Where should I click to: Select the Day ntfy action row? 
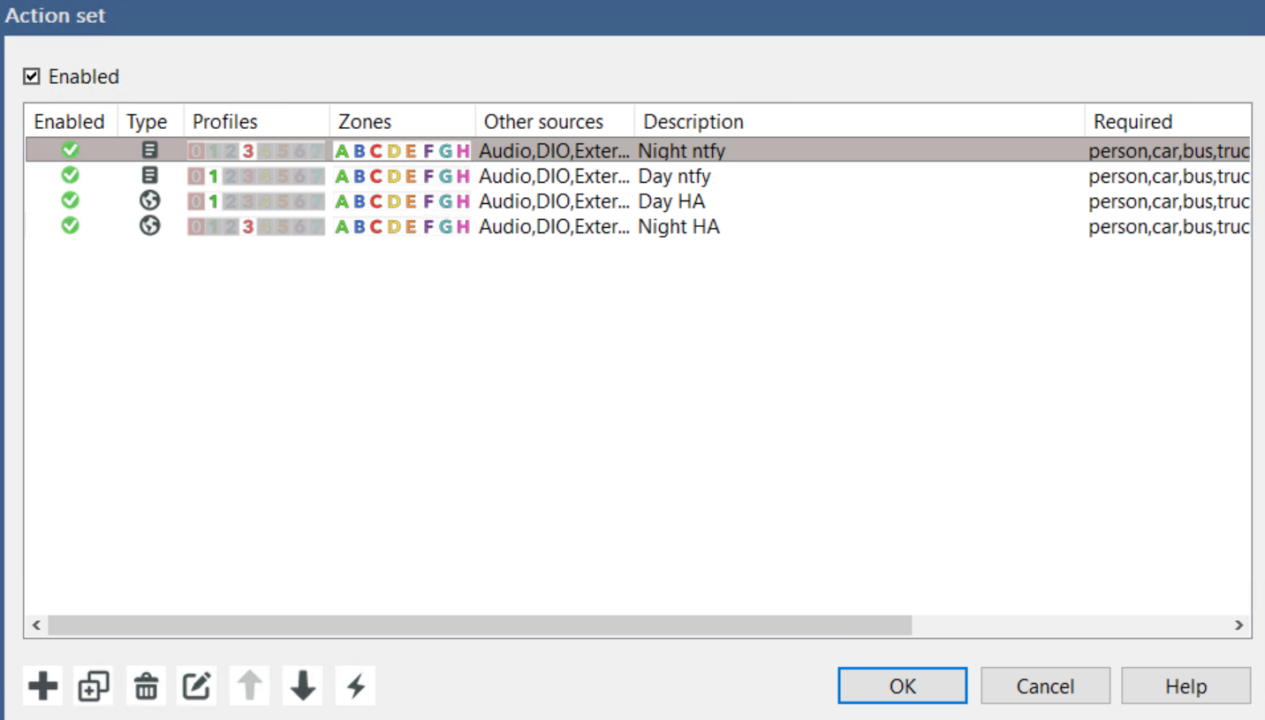(700, 175)
